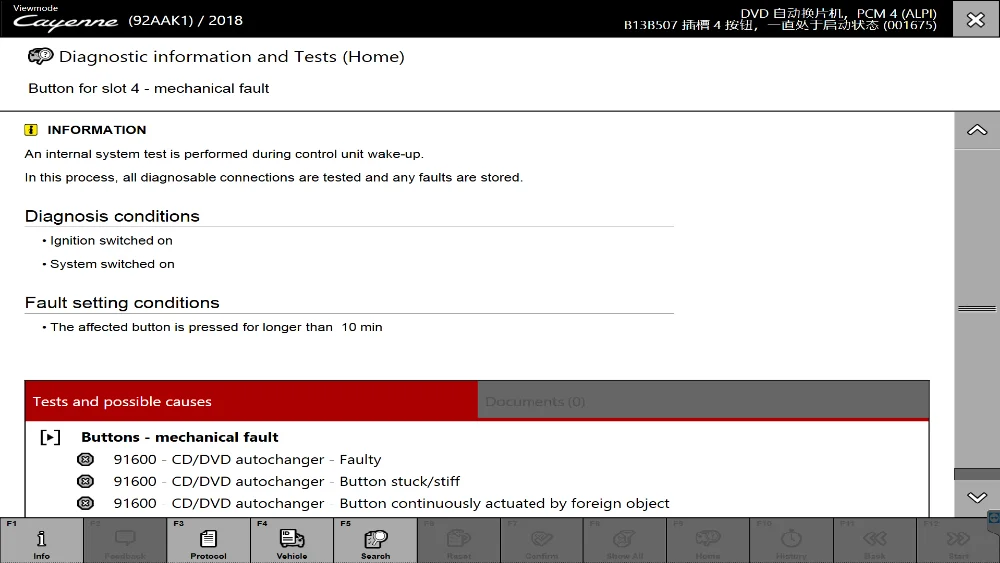The height and width of the screenshot is (563, 1000).
Task: Click the Fault setting conditions heading
Action: tap(122, 303)
